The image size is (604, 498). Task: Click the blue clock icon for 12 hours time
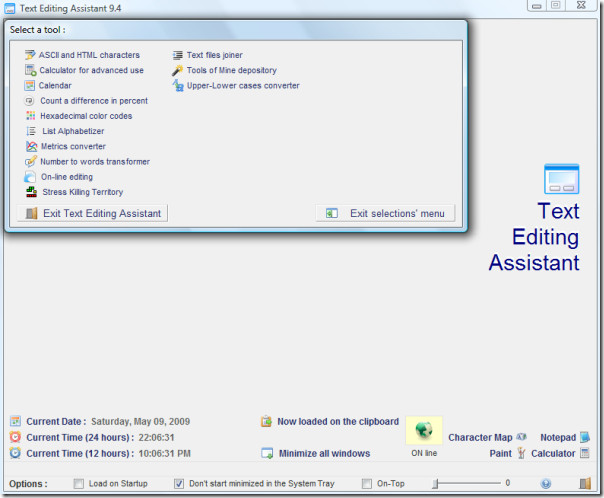click(x=15, y=453)
